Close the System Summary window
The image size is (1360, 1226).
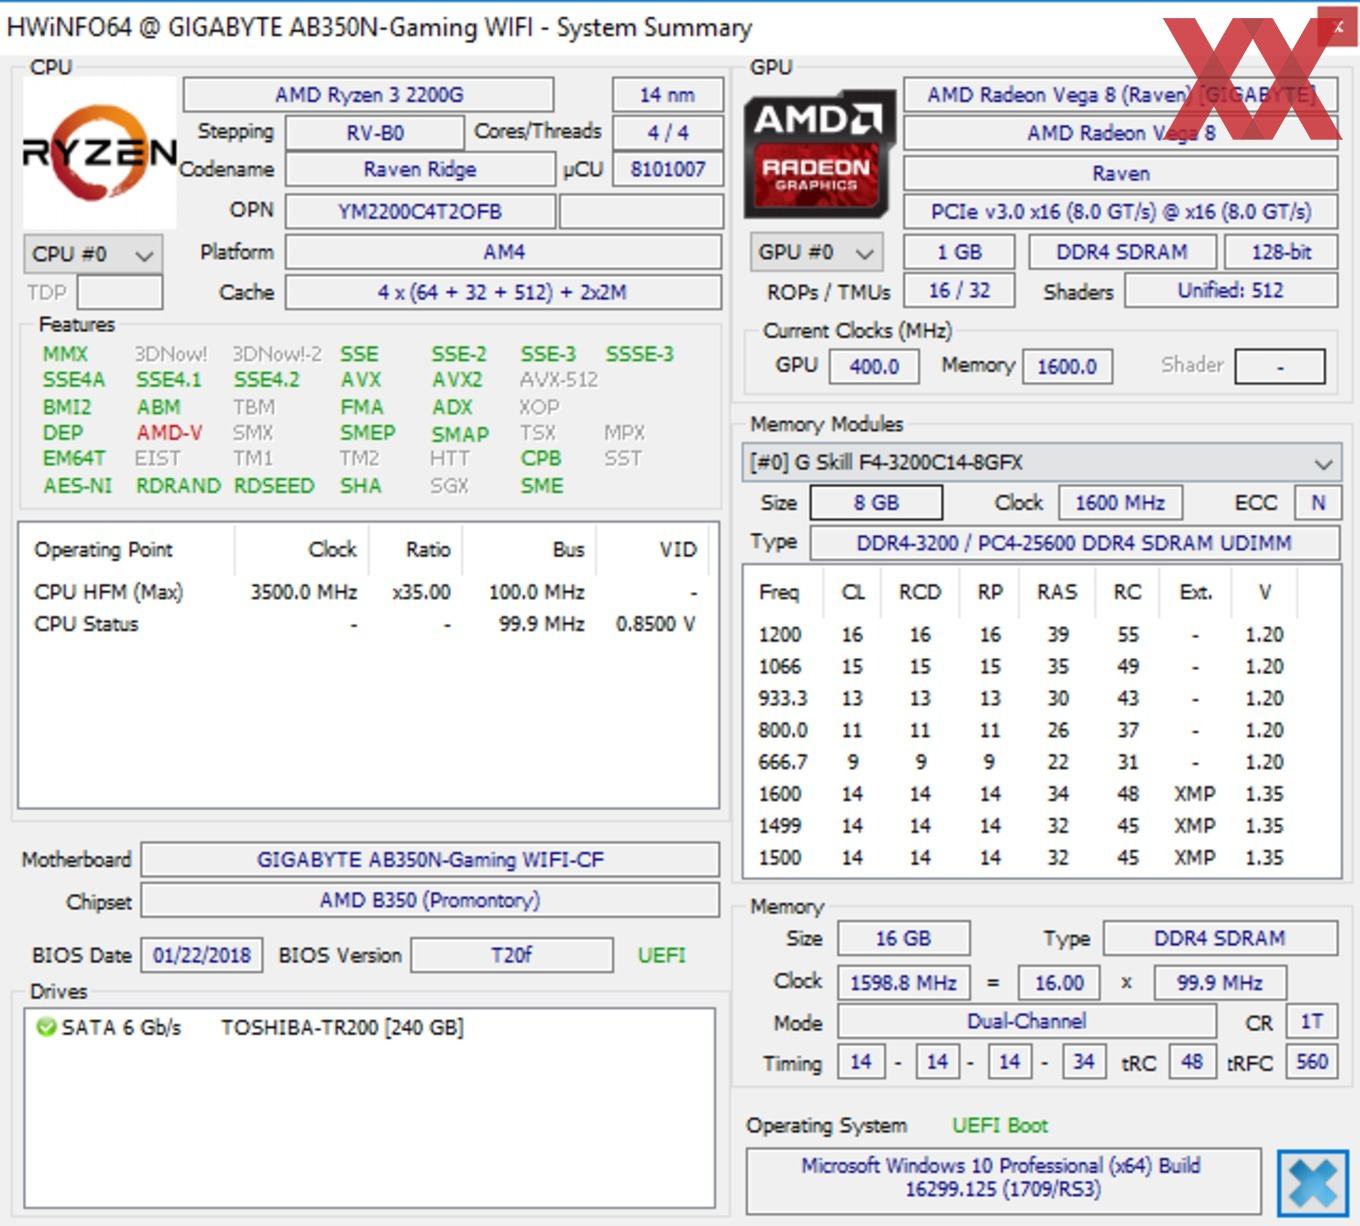pyautogui.click(x=1338, y=27)
